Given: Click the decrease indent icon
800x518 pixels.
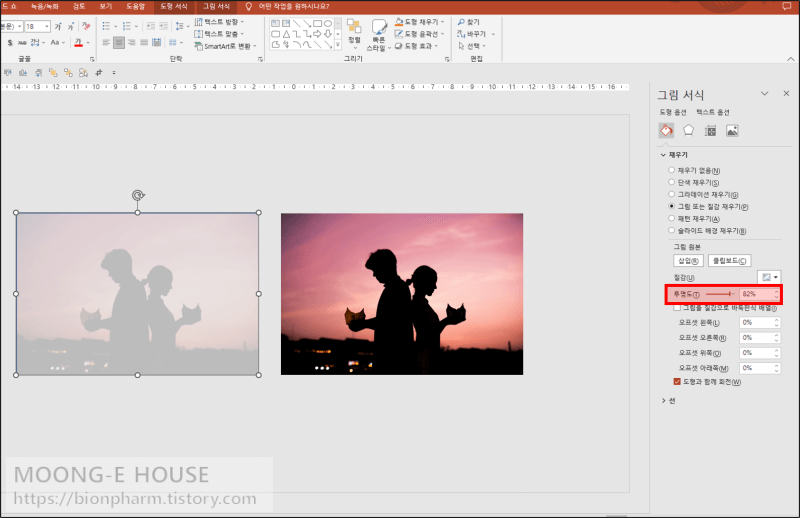Looking at the screenshot, I should (151, 26).
